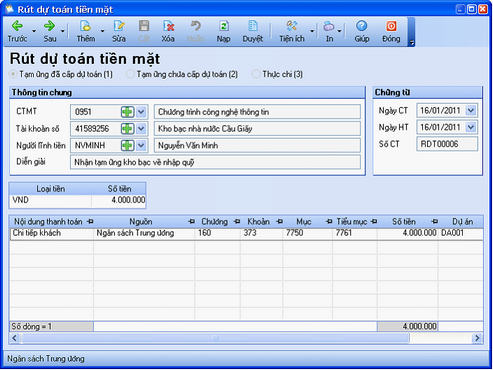Click the Cất save disk icon
This screenshot has width=493, height=370.
click(144, 26)
